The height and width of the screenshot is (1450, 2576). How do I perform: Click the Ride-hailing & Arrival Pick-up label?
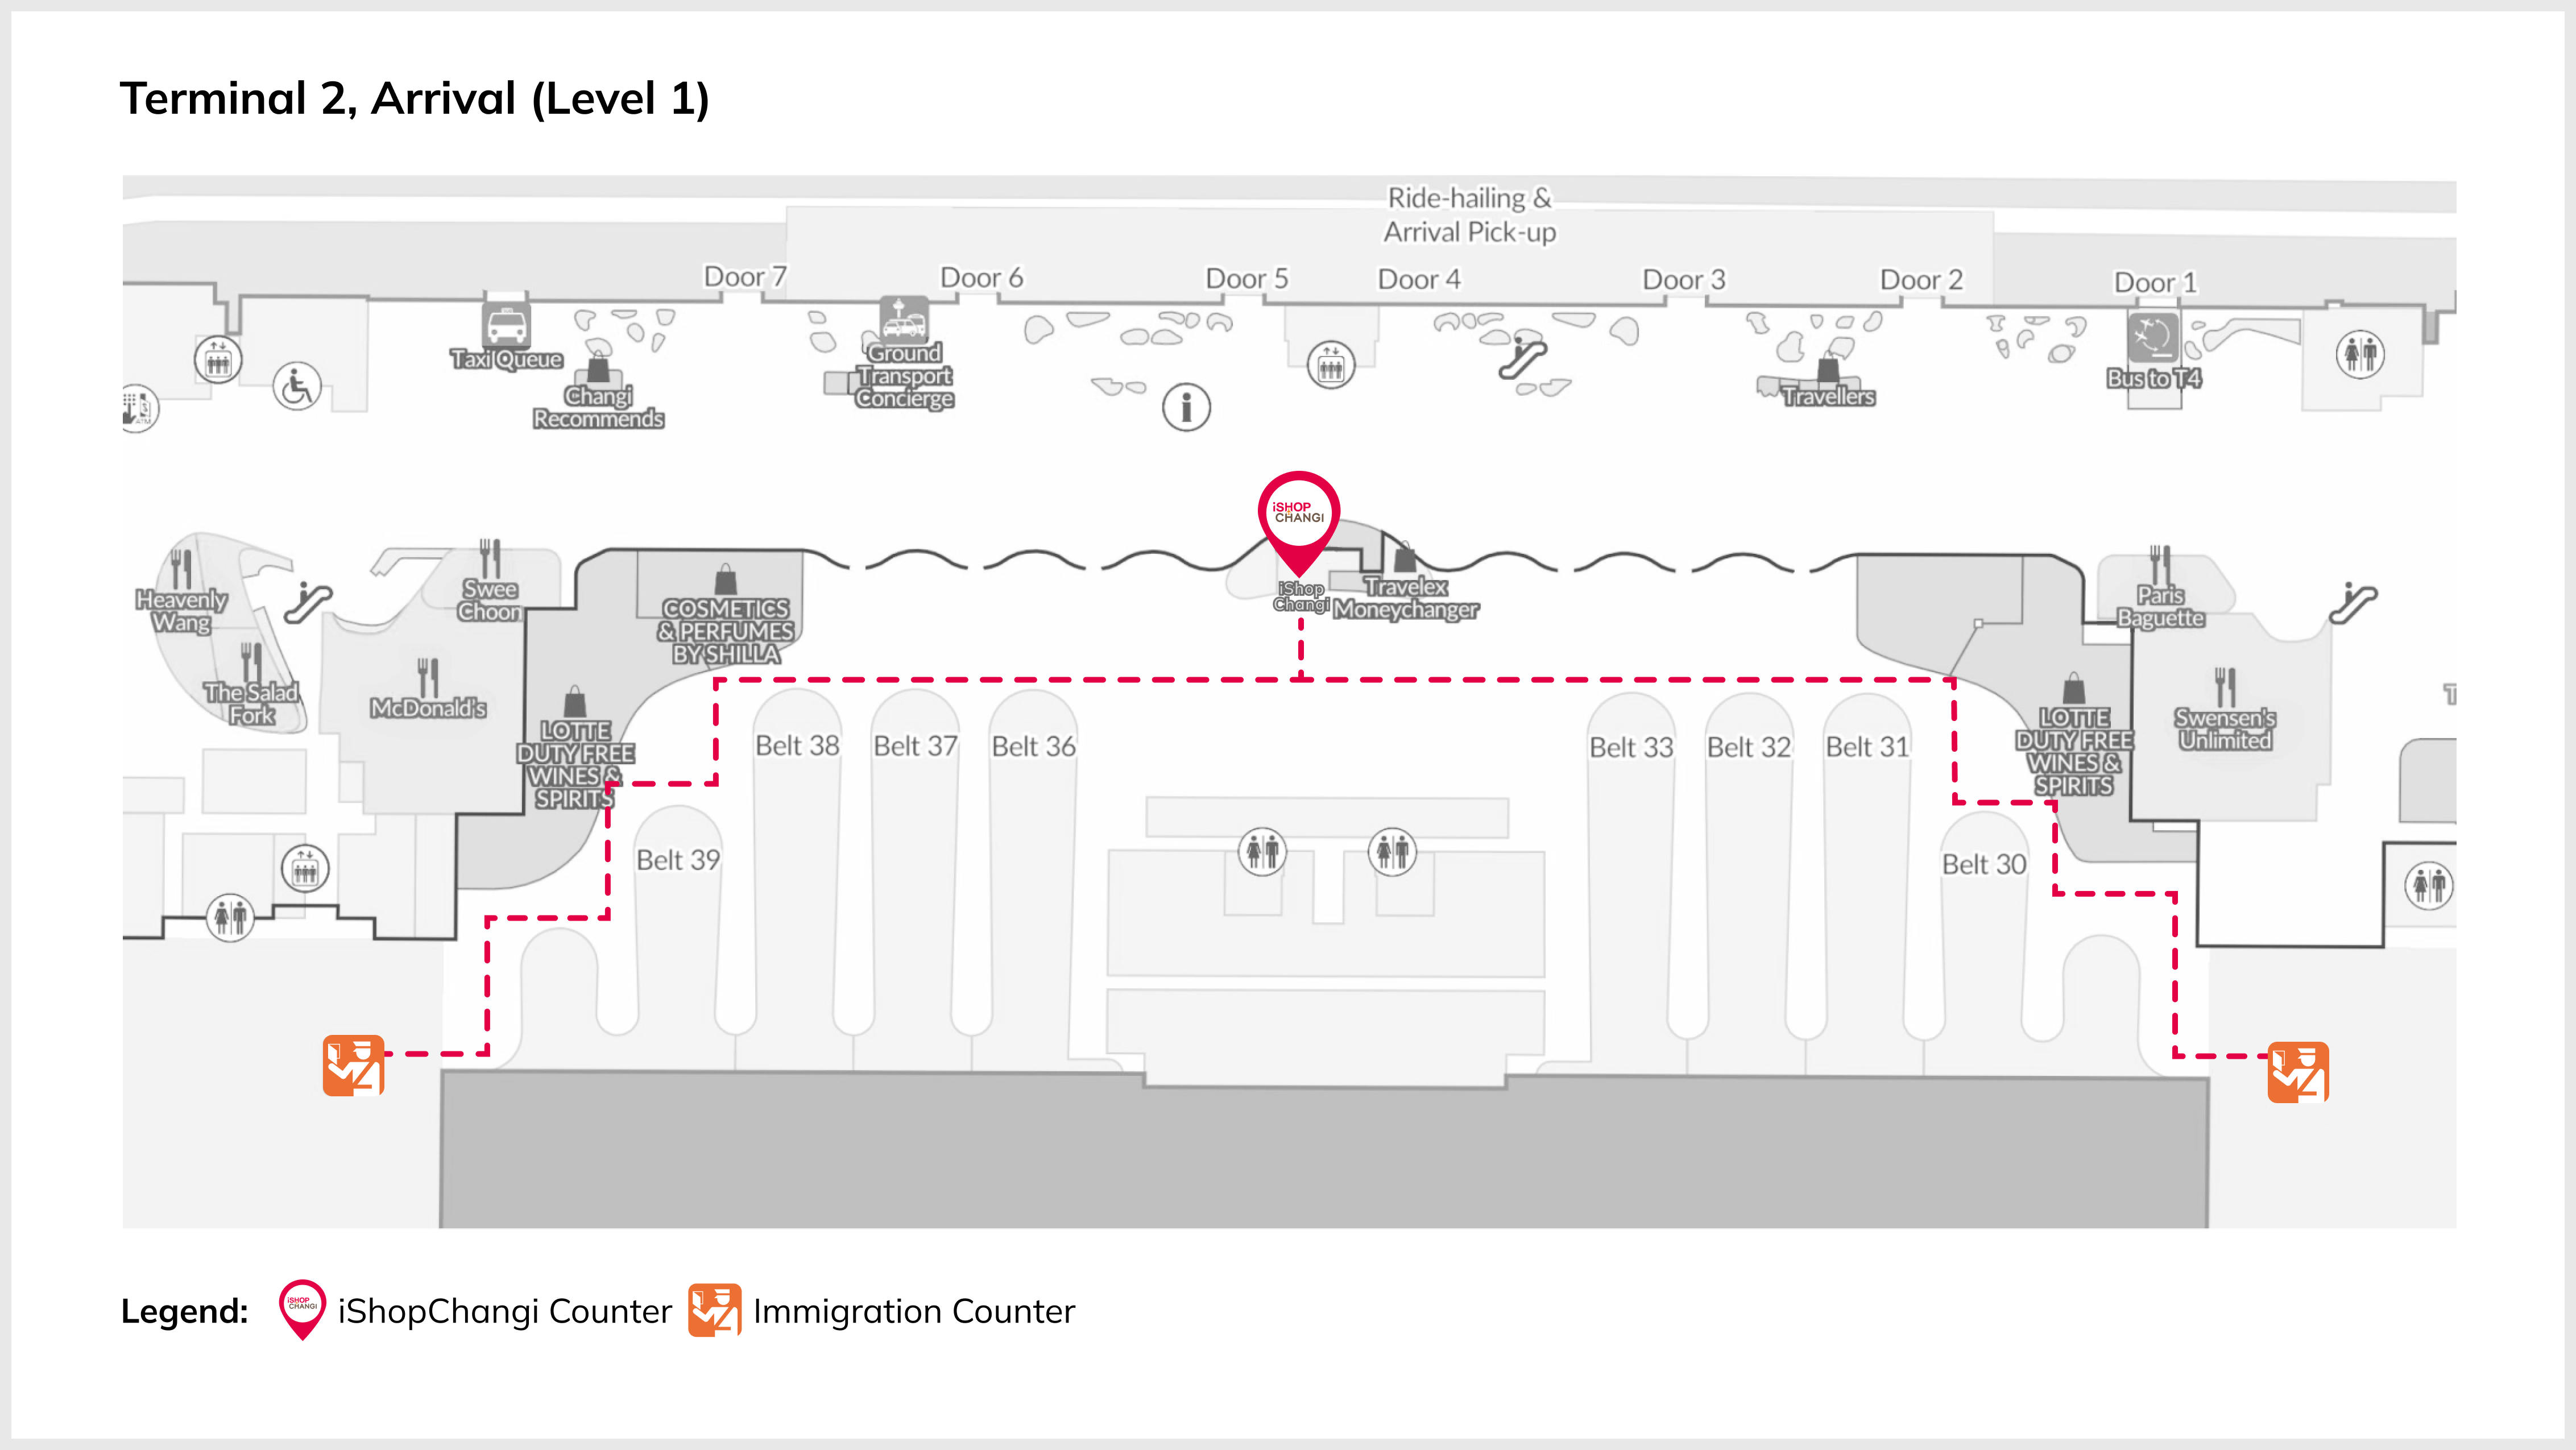tap(1469, 215)
